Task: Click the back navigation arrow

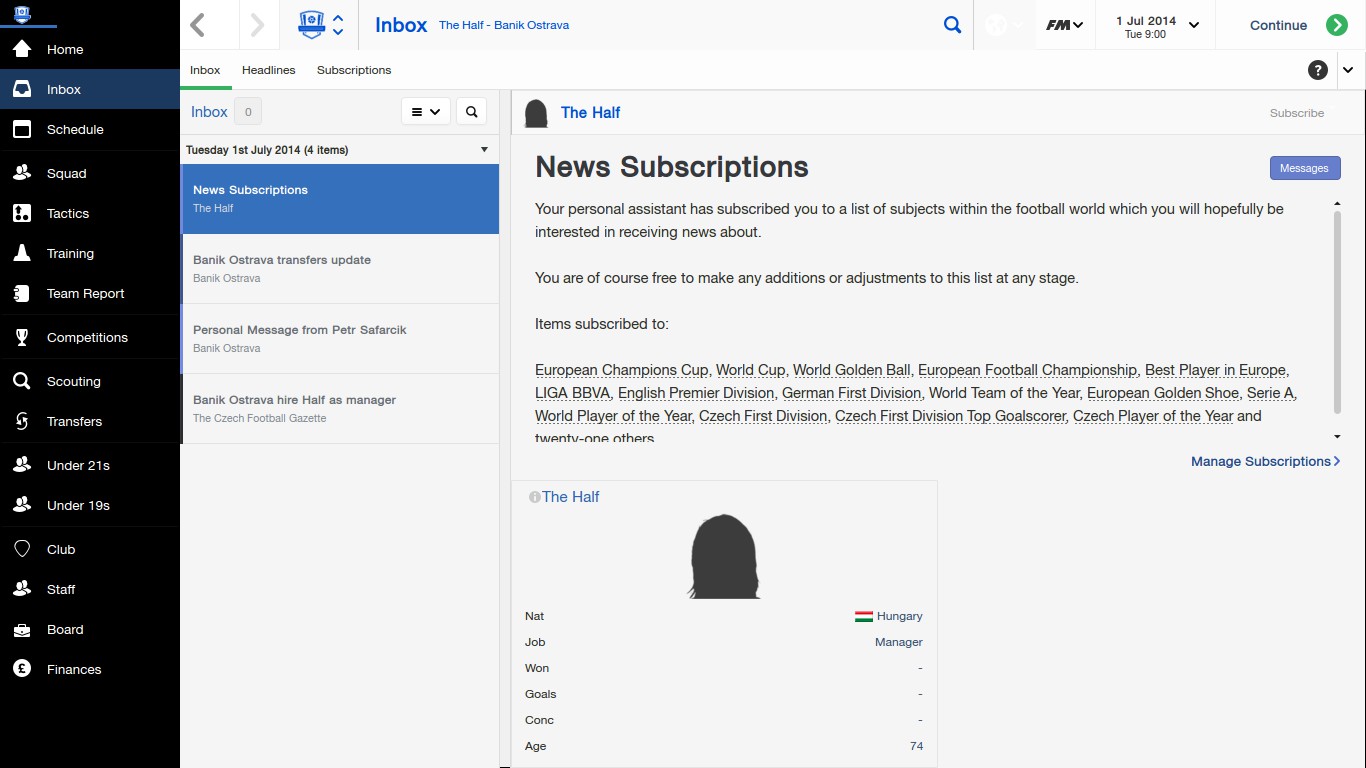Action: (198, 25)
